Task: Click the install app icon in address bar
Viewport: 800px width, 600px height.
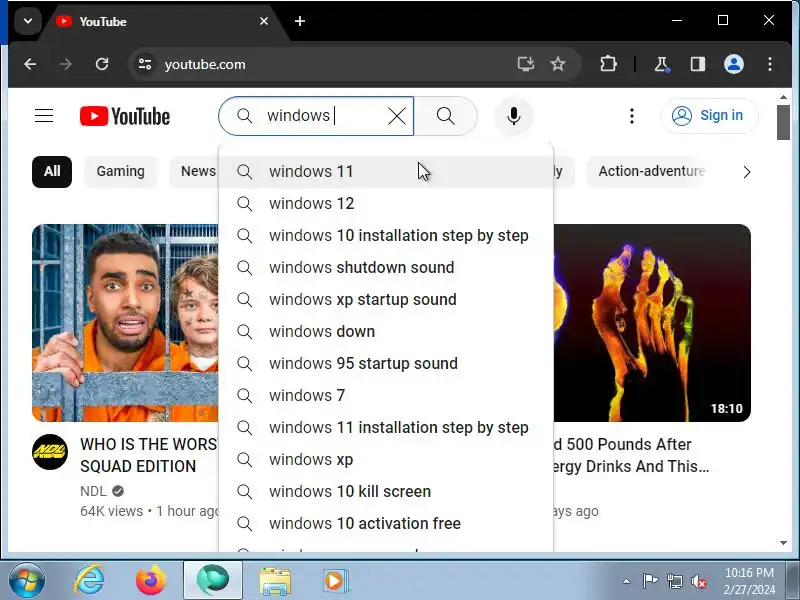Action: coord(526,64)
